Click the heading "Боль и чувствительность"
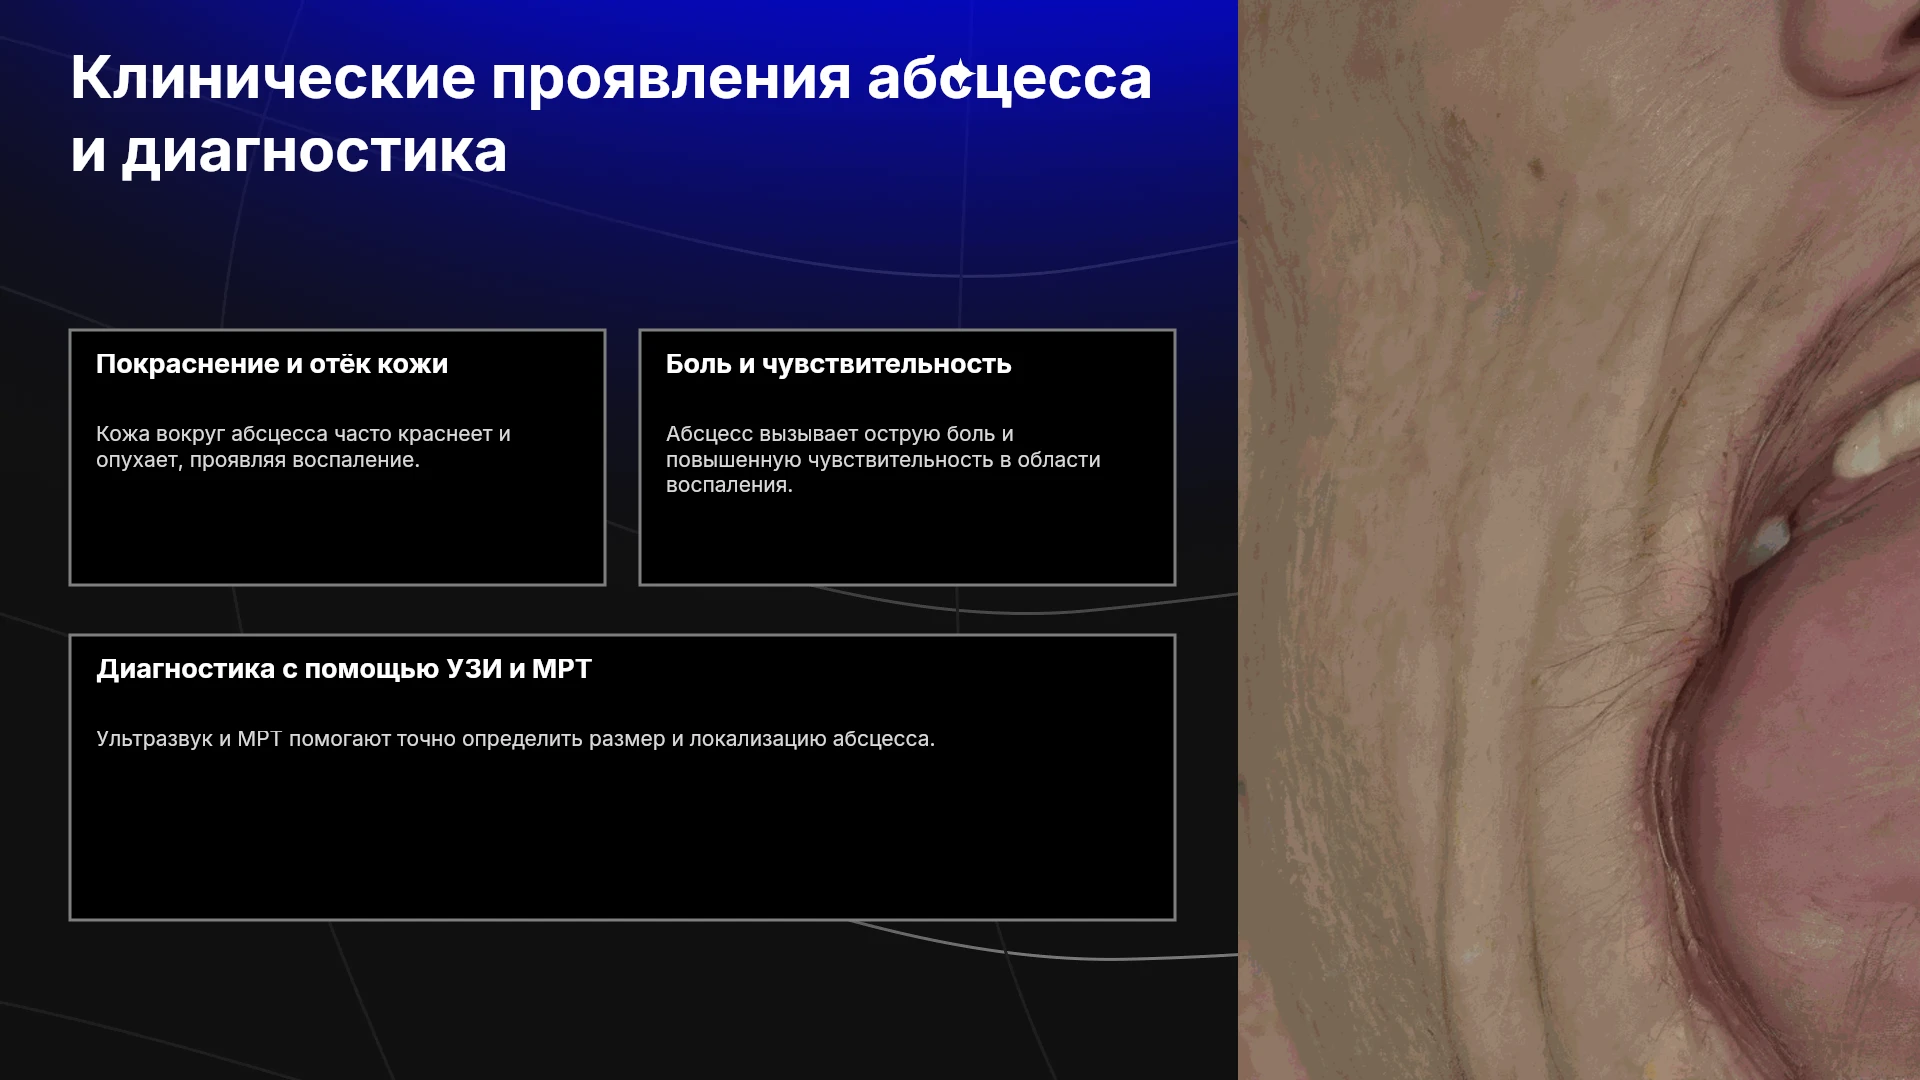 (839, 364)
